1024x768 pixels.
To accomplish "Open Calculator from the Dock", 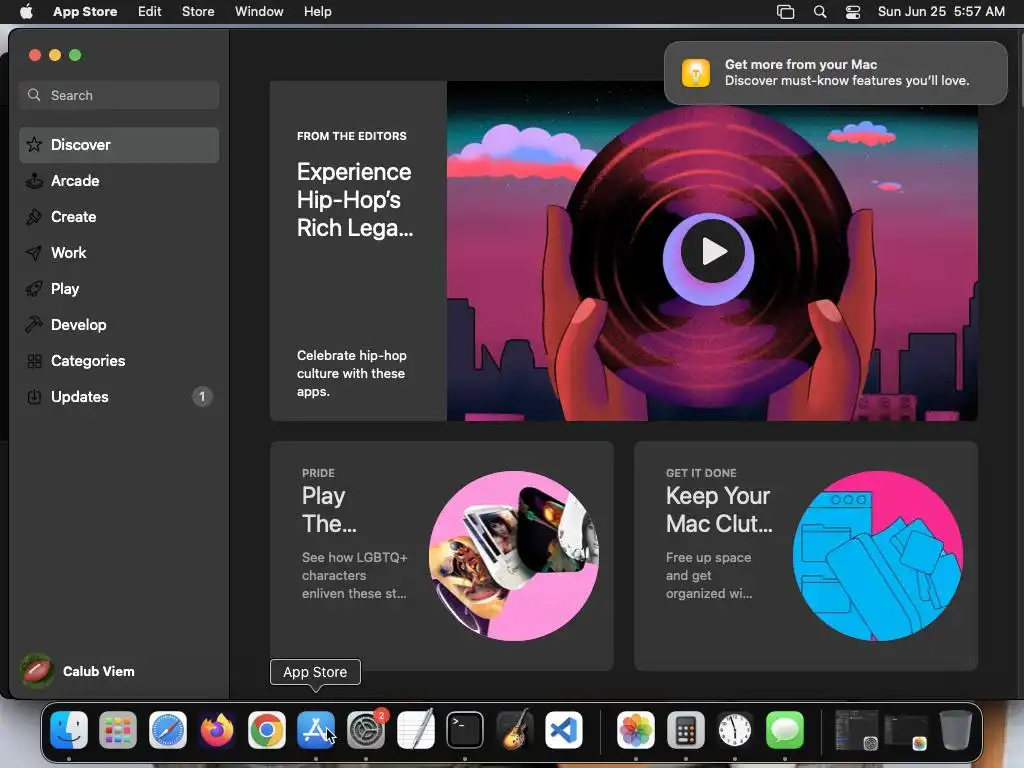I will [686, 730].
